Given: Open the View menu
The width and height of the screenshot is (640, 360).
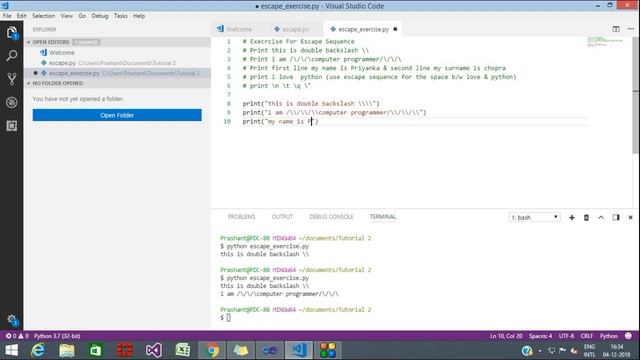Looking at the screenshot, I should 67,16.
